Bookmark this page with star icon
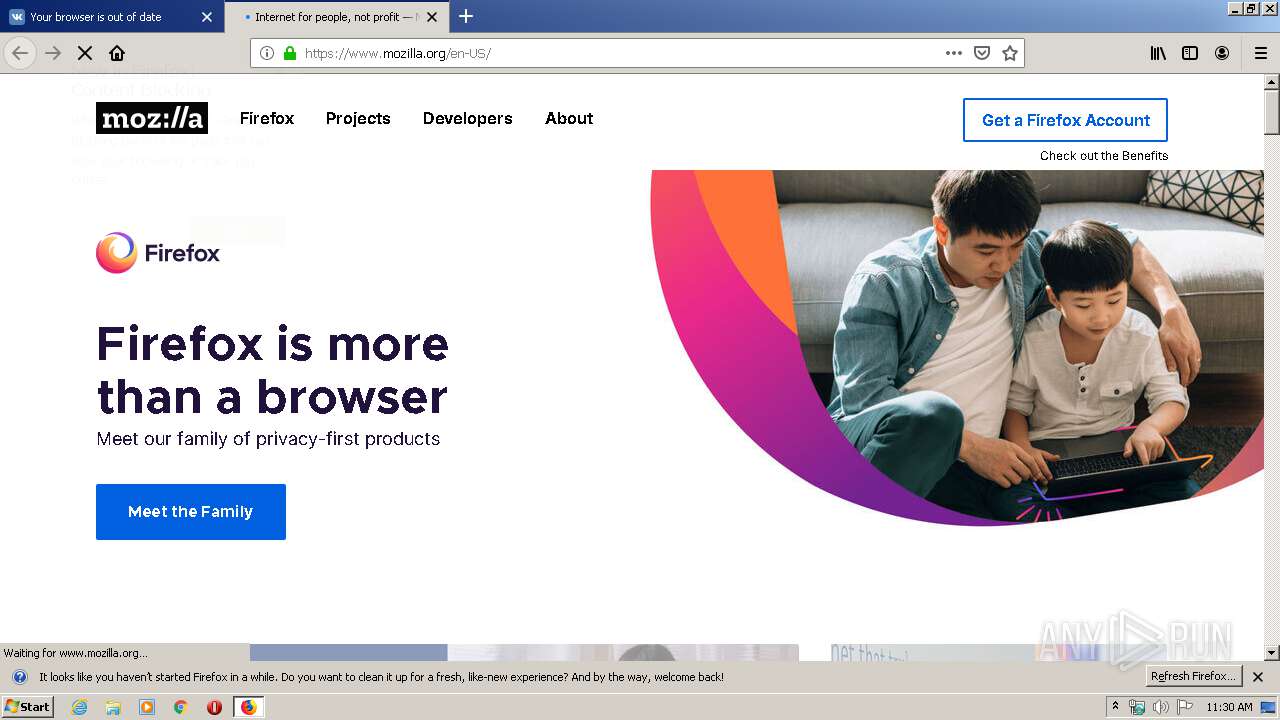The image size is (1280, 720). [1010, 53]
